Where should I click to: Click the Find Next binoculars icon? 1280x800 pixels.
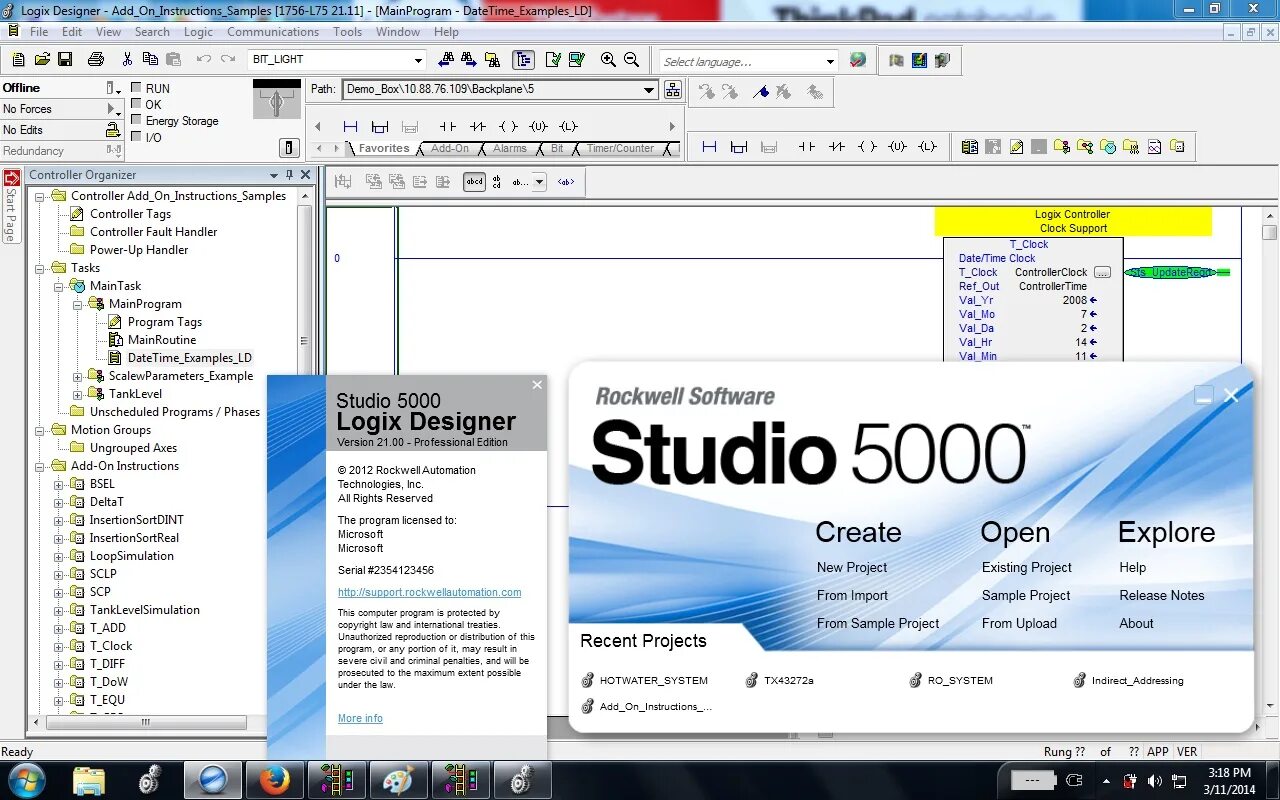pyautogui.click(x=469, y=60)
